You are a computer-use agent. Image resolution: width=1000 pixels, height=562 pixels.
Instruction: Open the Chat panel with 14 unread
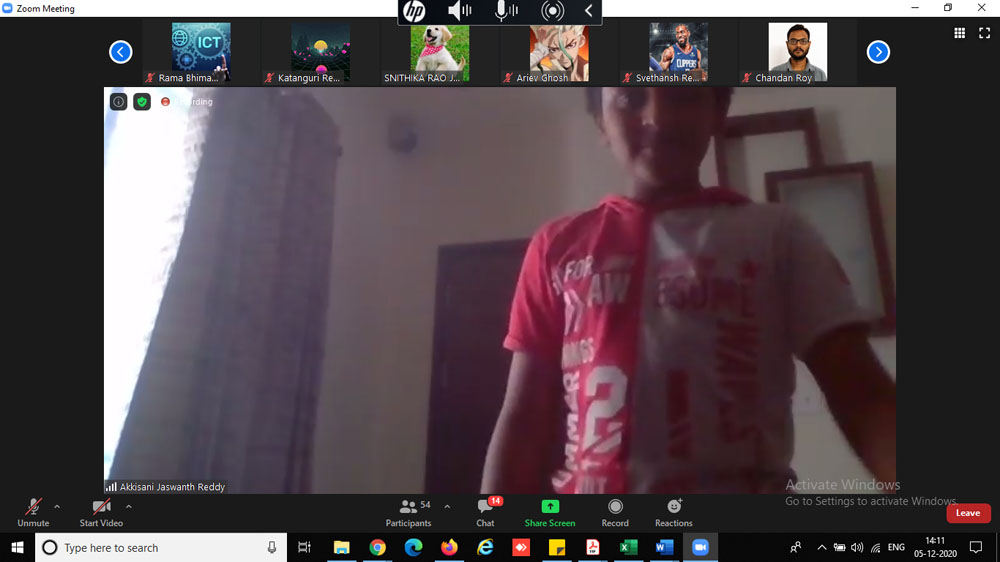(485, 512)
